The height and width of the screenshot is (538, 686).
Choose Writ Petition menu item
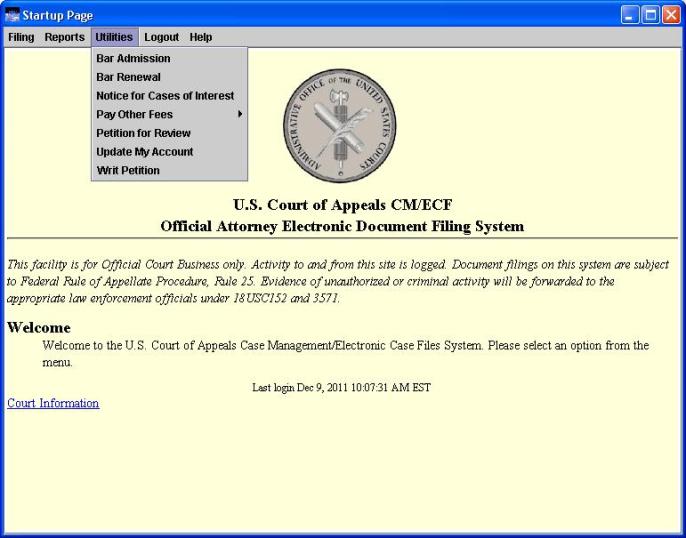click(169, 171)
